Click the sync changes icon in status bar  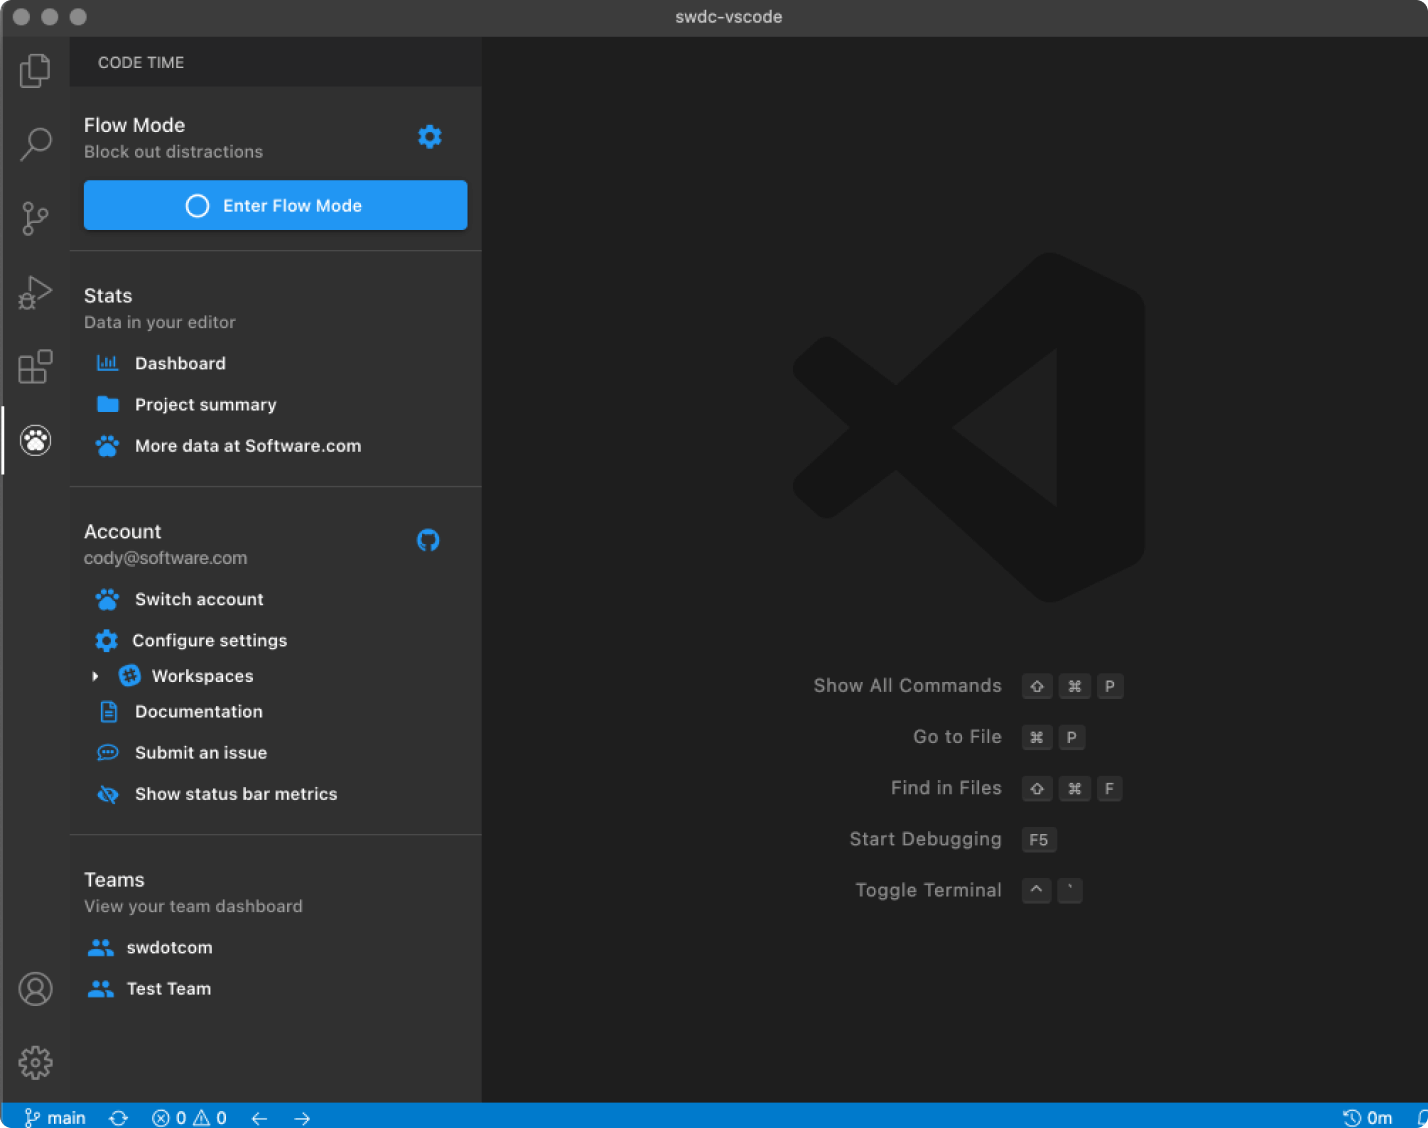tap(119, 1118)
